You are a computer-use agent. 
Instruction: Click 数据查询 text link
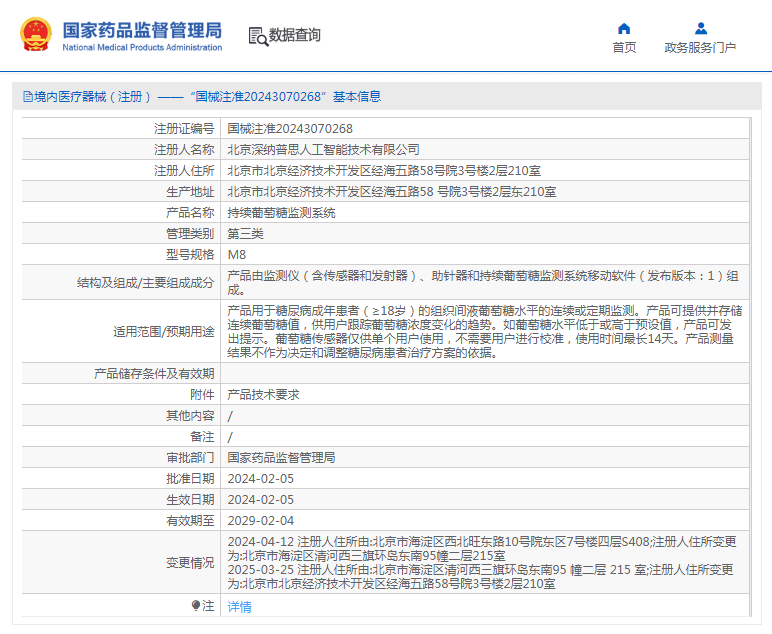tap(294, 35)
